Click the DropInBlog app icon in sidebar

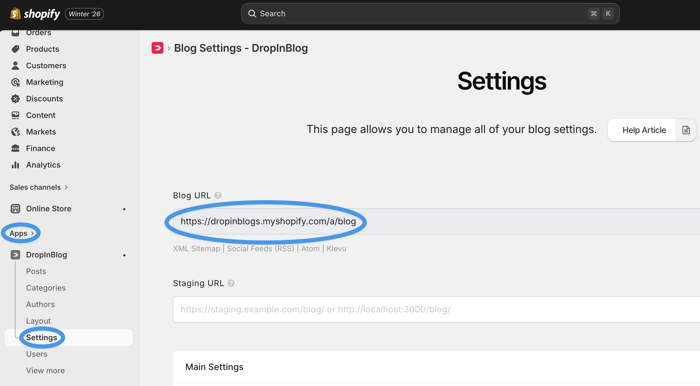(16, 255)
